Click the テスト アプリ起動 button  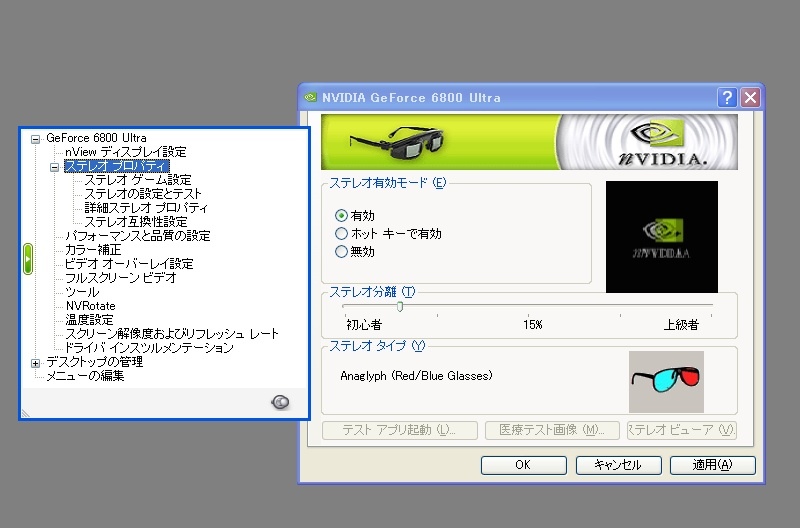400,430
